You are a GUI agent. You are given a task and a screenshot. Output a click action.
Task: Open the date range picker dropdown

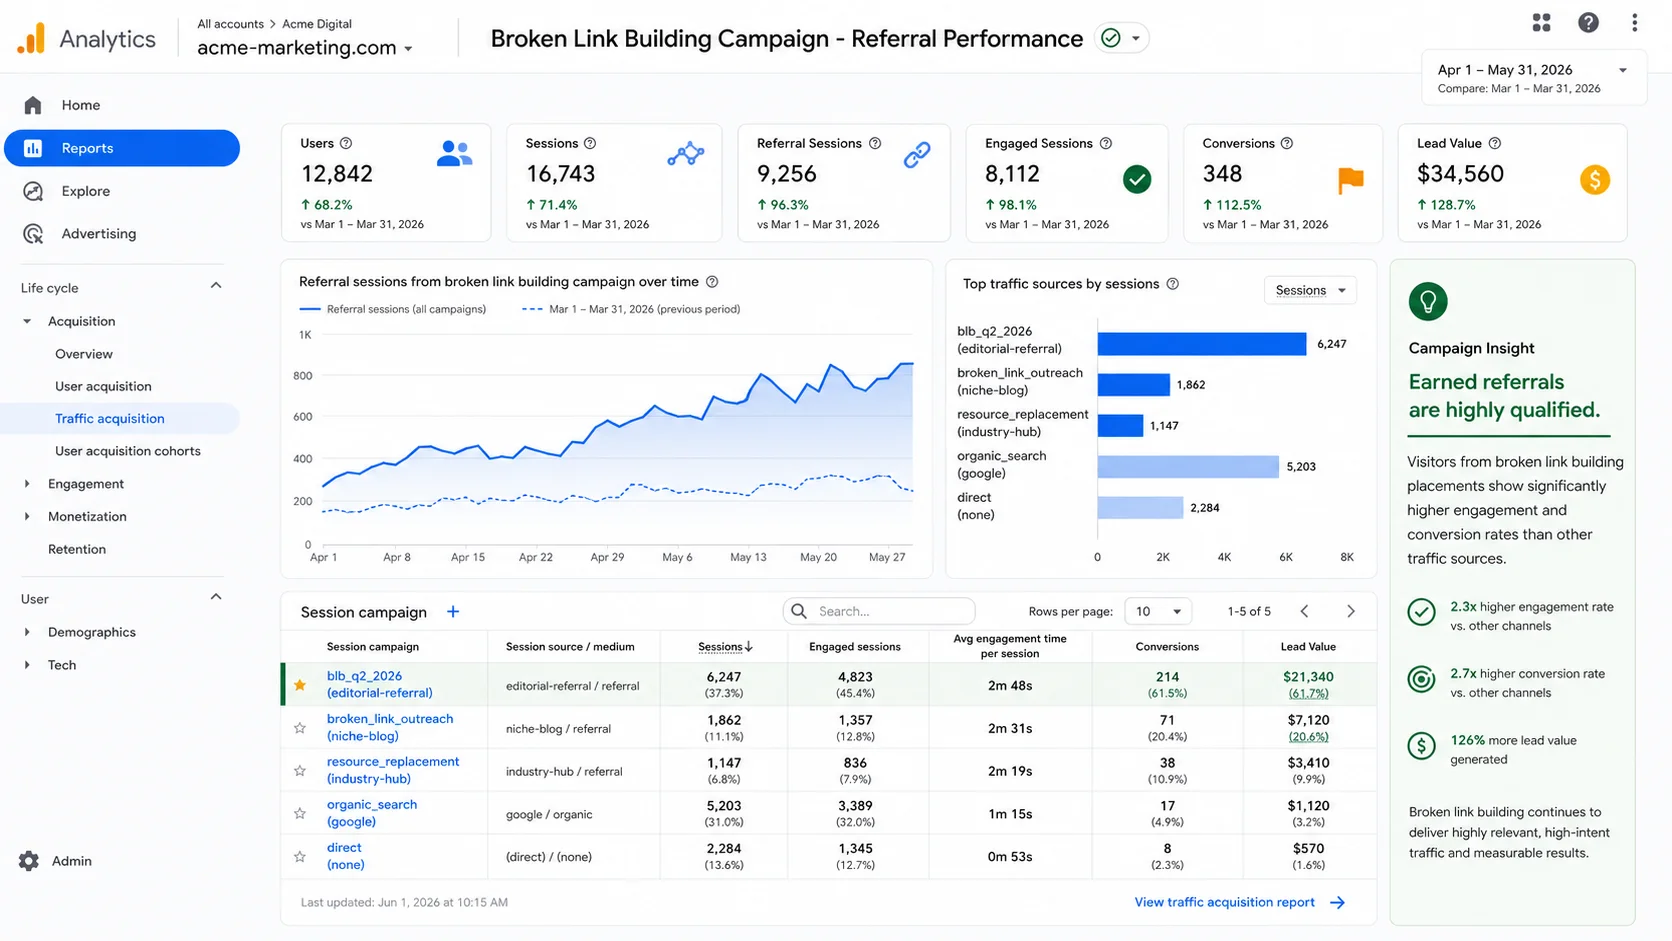coord(1534,78)
